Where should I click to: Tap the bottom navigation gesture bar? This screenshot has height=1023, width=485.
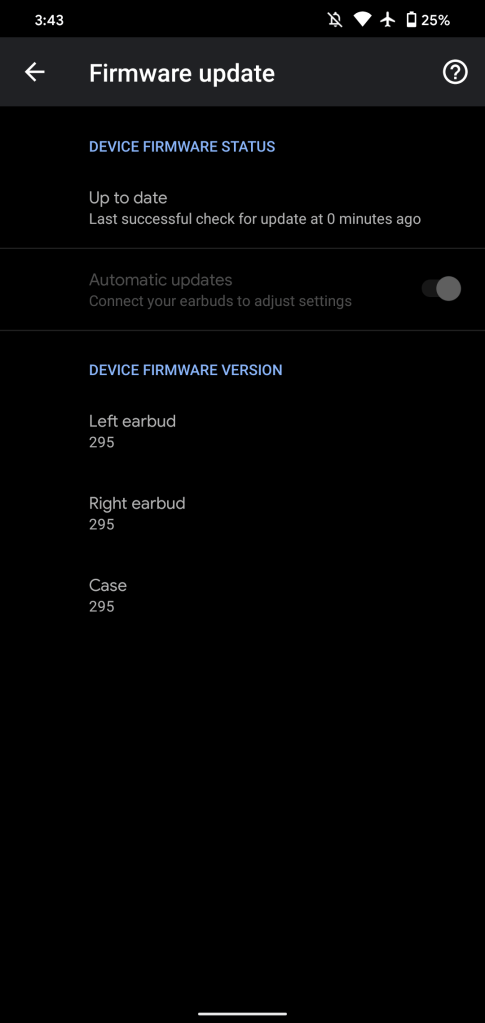[242, 1013]
